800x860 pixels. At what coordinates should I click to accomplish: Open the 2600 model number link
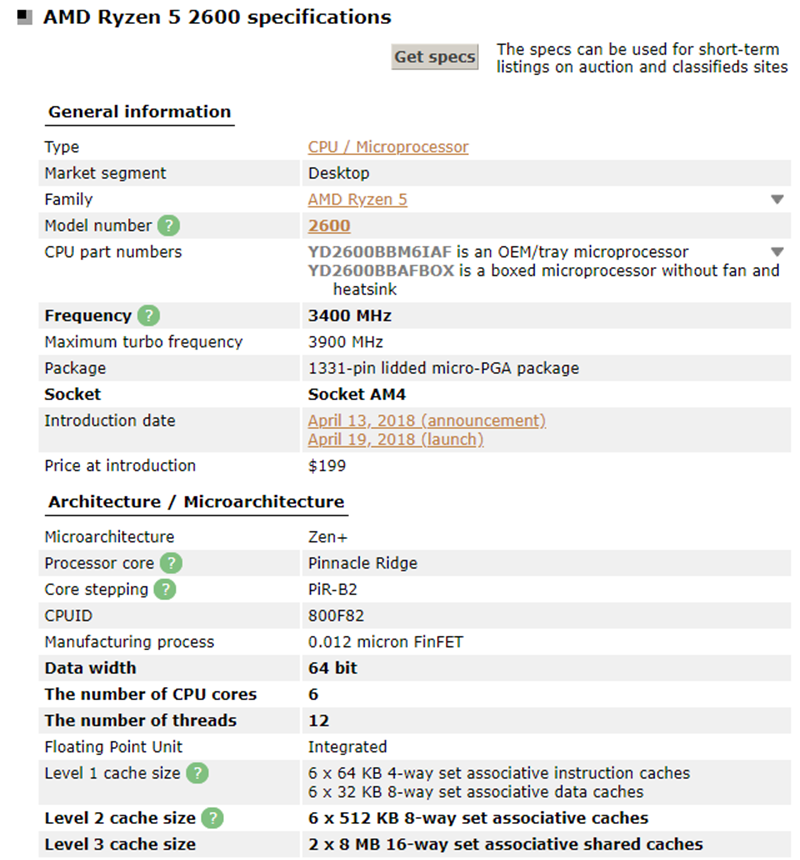click(x=329, y=226)
